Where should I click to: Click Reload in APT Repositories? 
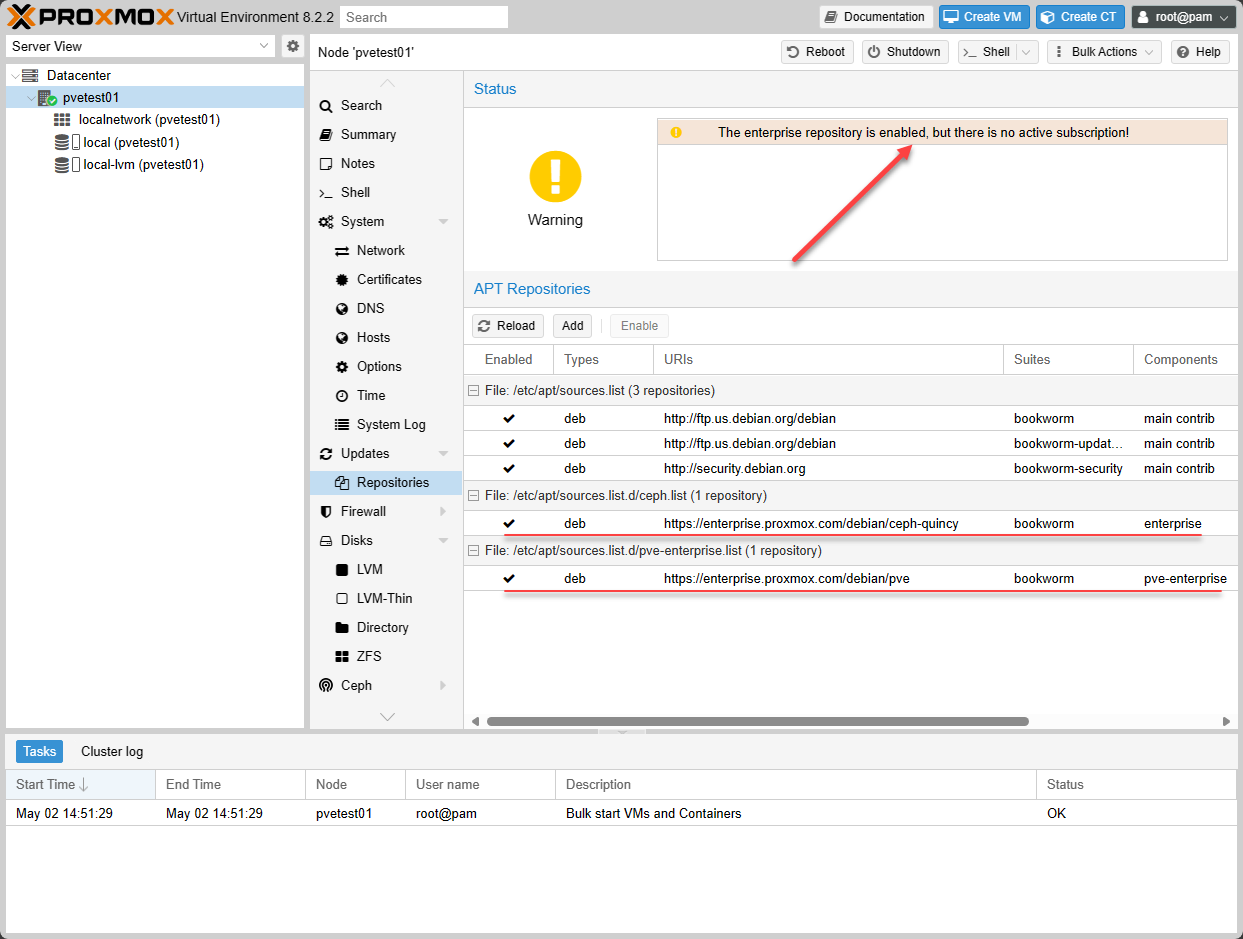tap(508, 326)
